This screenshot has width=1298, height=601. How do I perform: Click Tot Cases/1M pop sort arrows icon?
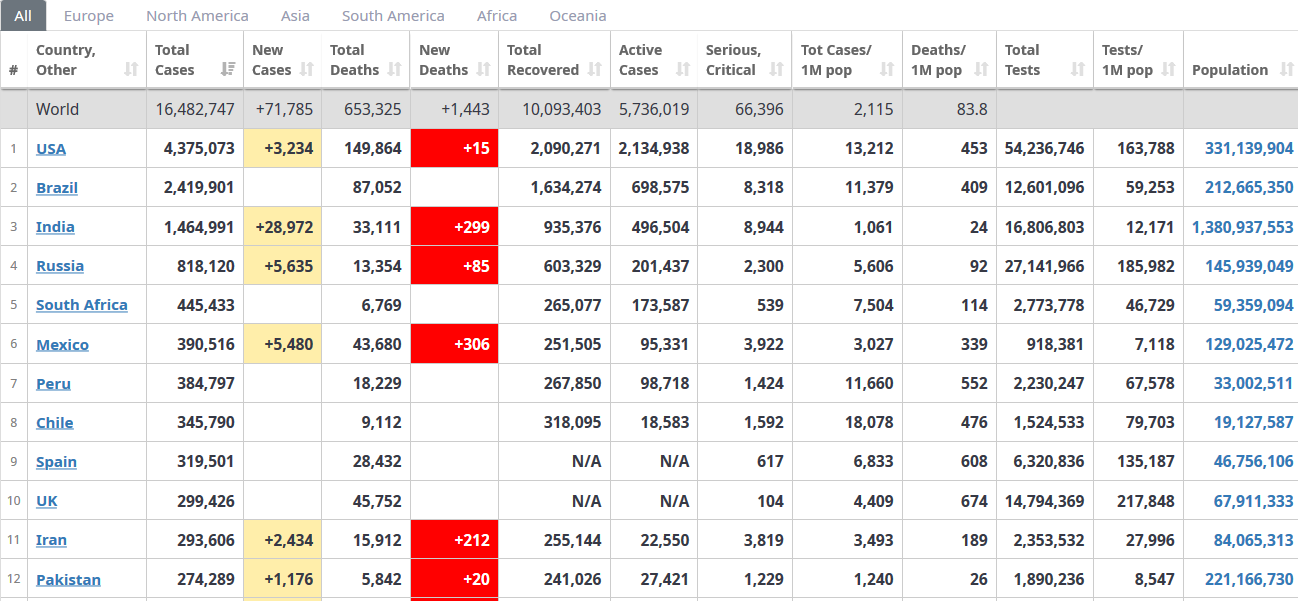[887, 70]
